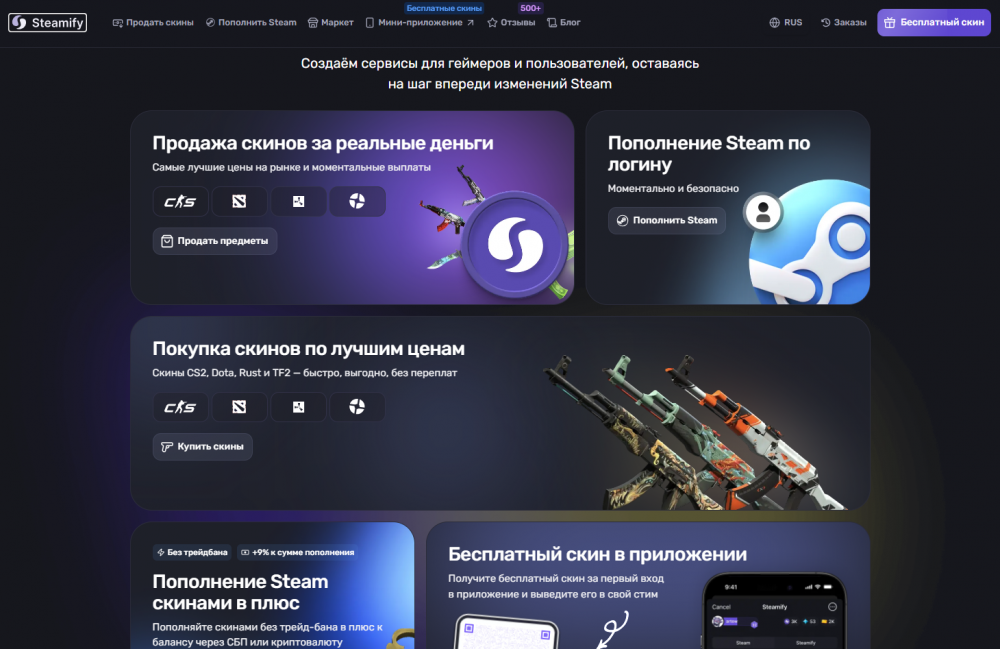Viewport: 1000px width, 649px height.
Task: Select the Rust icon in the buy skins card
Action: click(x=298, y=407)
